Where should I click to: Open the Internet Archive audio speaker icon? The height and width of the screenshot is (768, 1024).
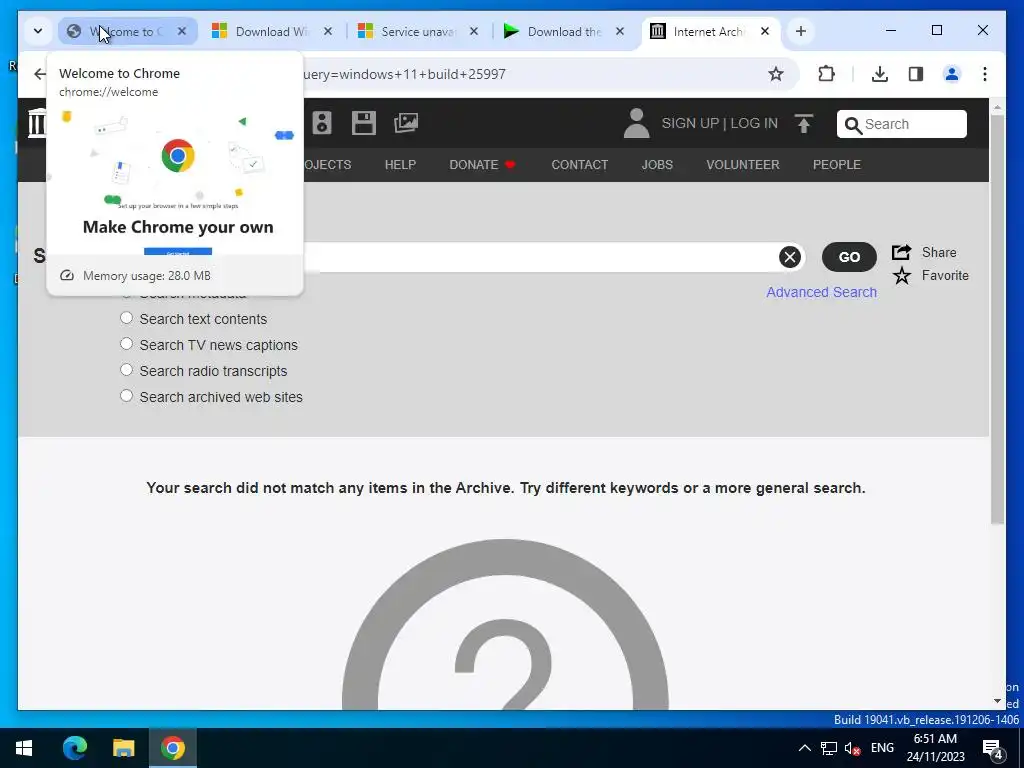pos(322,123)
